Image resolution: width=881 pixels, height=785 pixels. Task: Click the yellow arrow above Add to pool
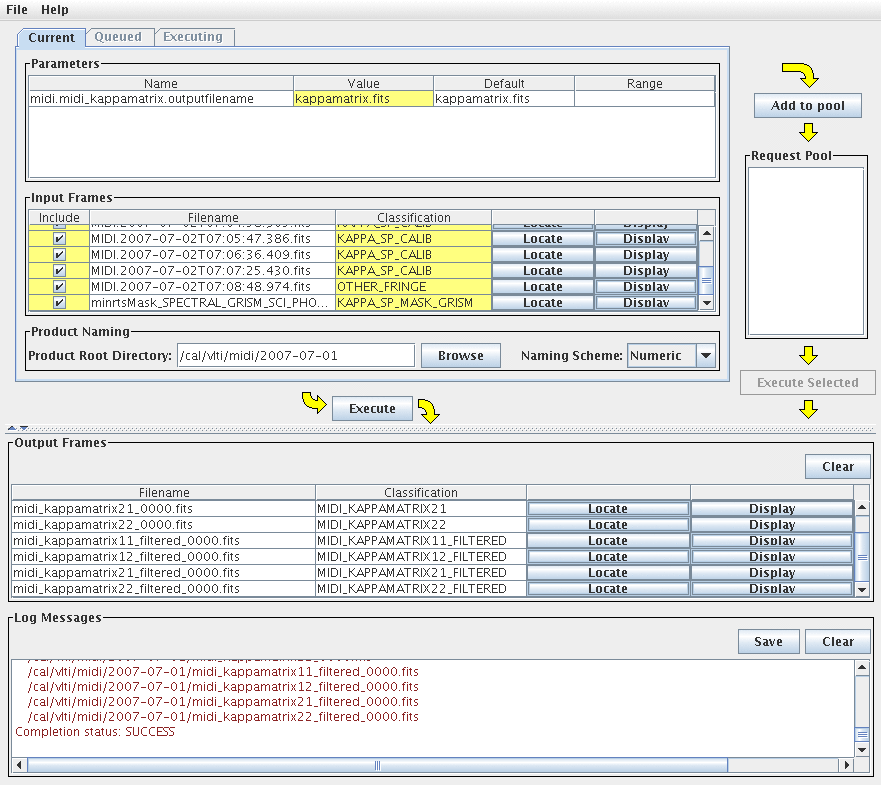click(x=800, y=74)
